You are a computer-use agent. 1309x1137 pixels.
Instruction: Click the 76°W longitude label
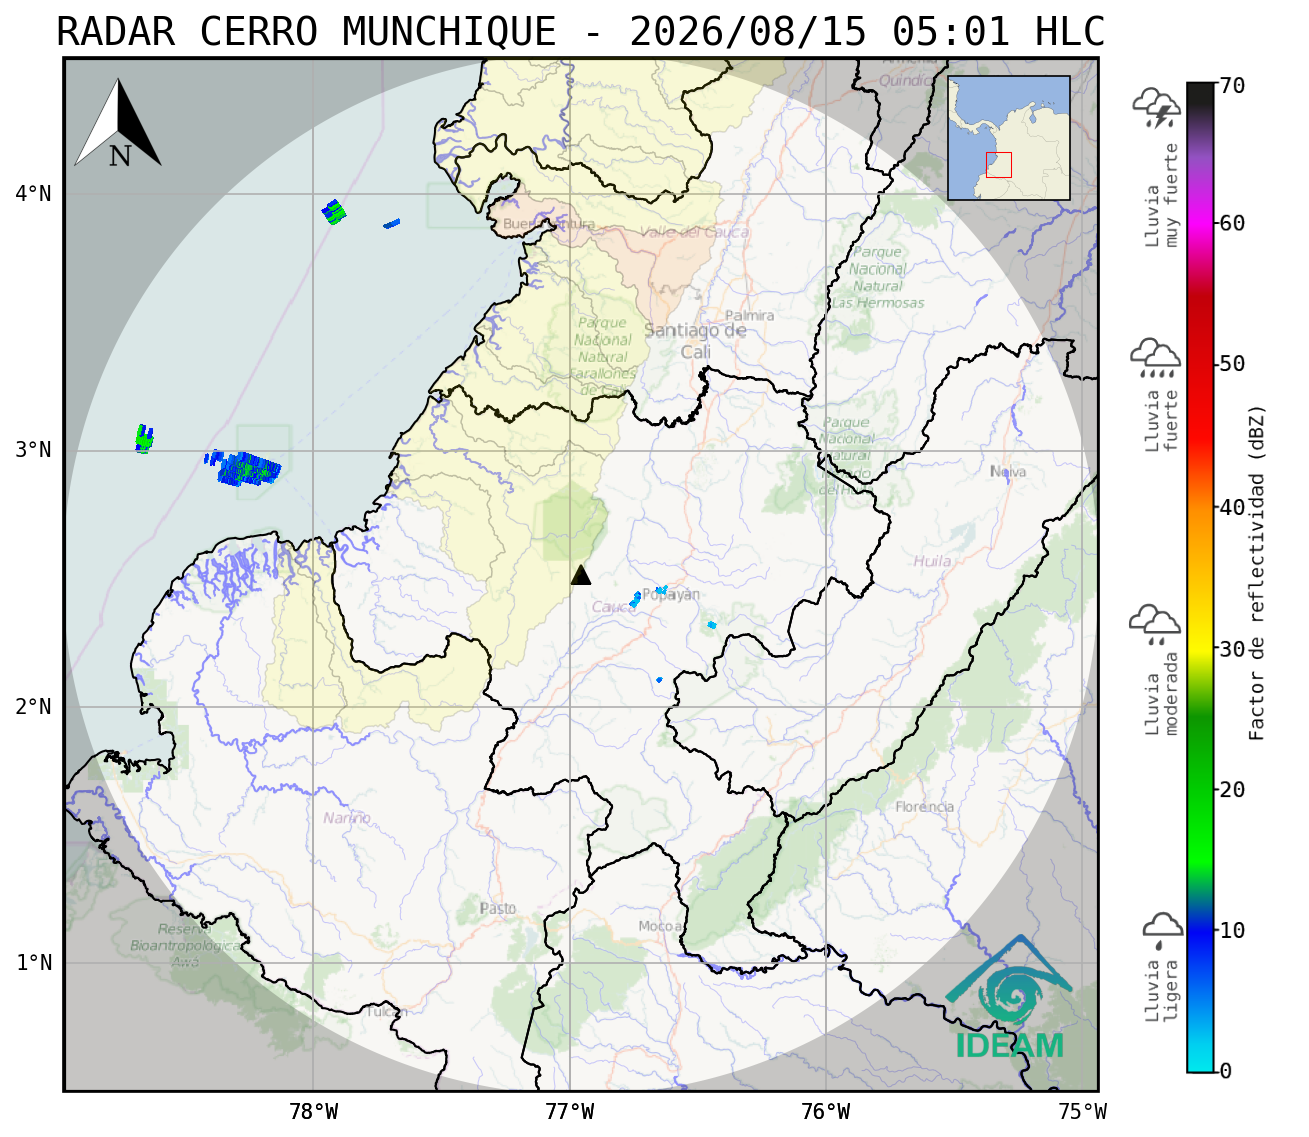pos(826,1111)
